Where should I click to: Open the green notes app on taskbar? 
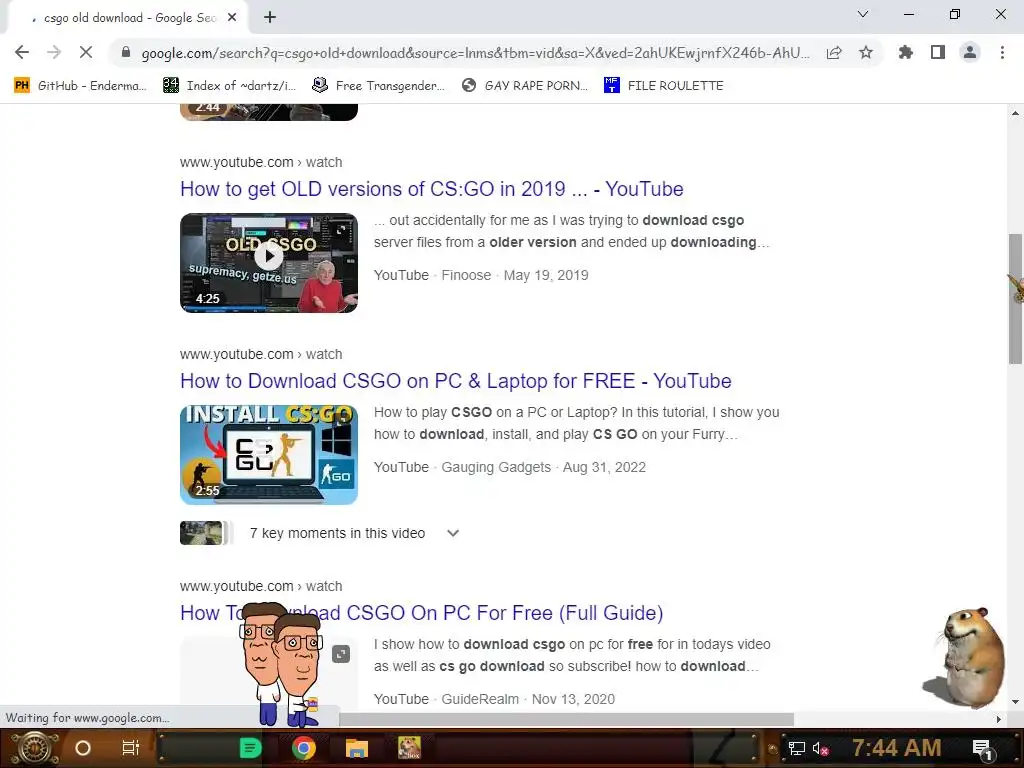(x=250, y=748)
